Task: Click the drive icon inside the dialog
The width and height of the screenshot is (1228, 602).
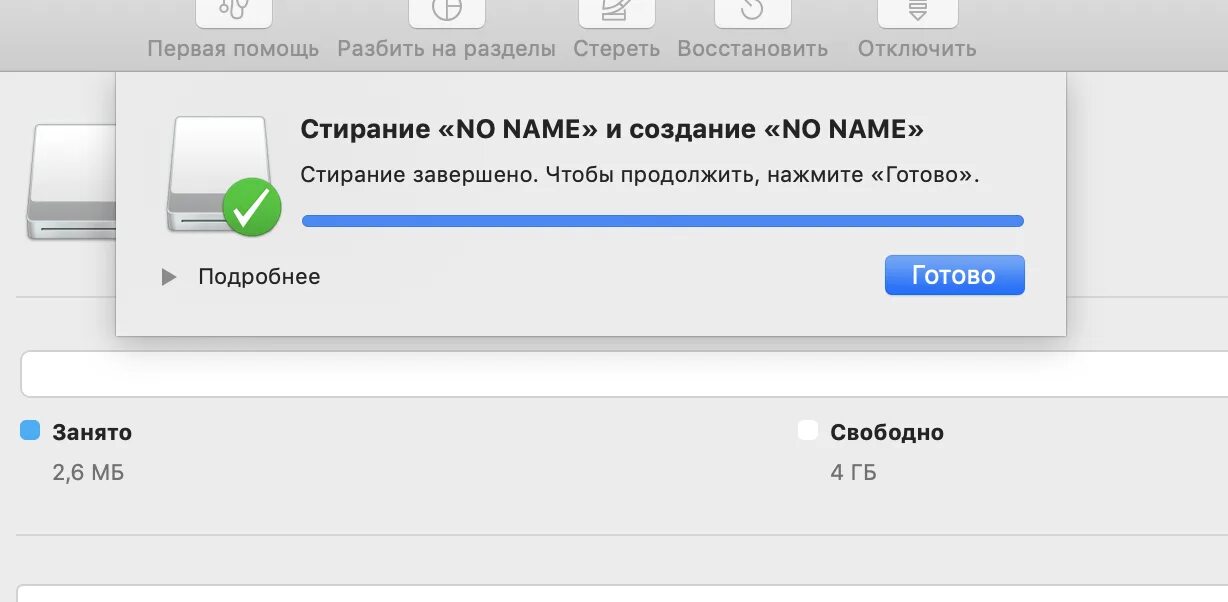Action: [x=218, y=172]
